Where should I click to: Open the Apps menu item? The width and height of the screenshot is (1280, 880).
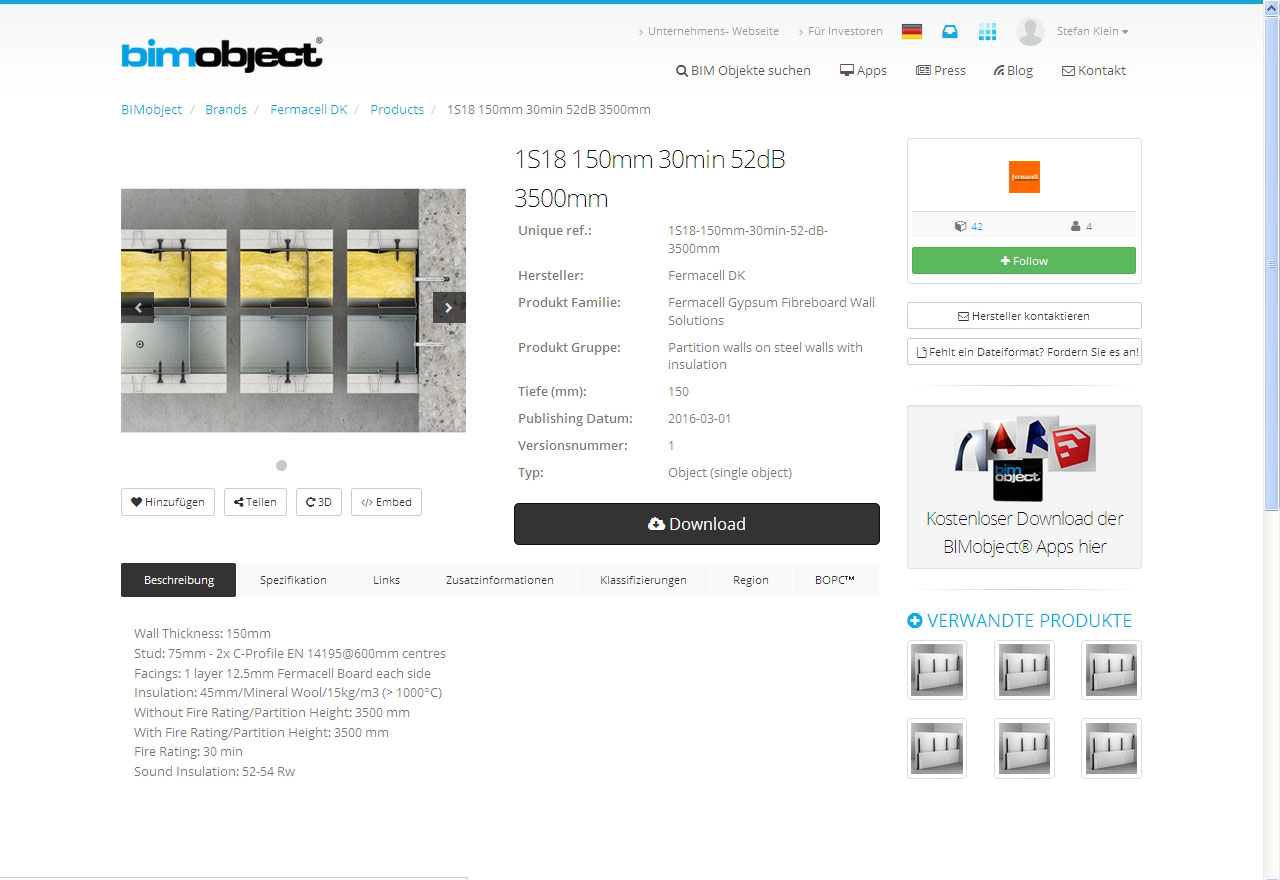pyautogui.click(x=863, y=70)
